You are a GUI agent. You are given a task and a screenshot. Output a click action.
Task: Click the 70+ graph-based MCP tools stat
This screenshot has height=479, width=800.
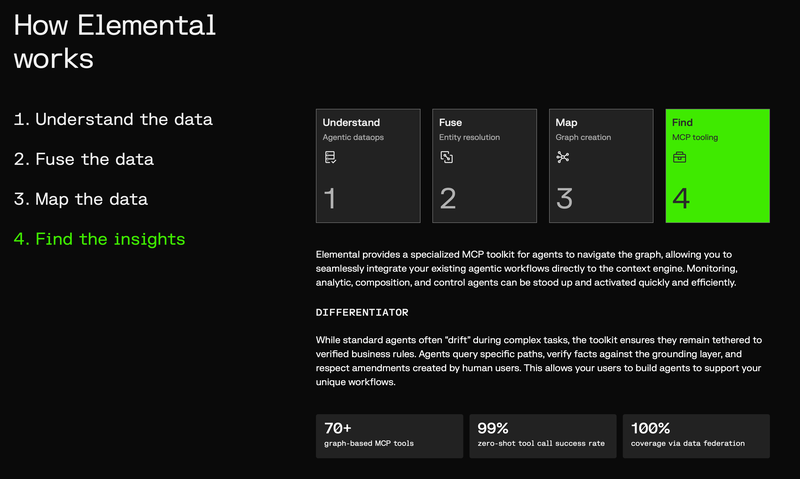389,436
